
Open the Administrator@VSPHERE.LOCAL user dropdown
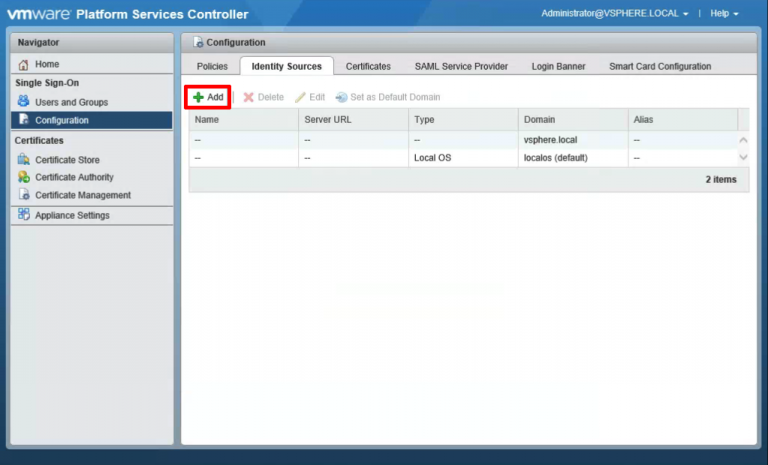pyautogui.click(x=614, y=14)
